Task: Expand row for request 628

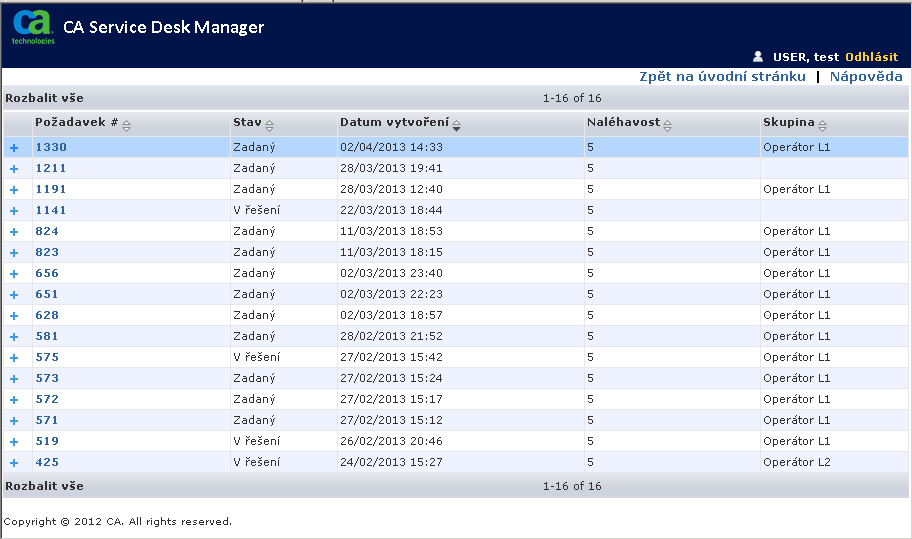Action: (14, 315)
